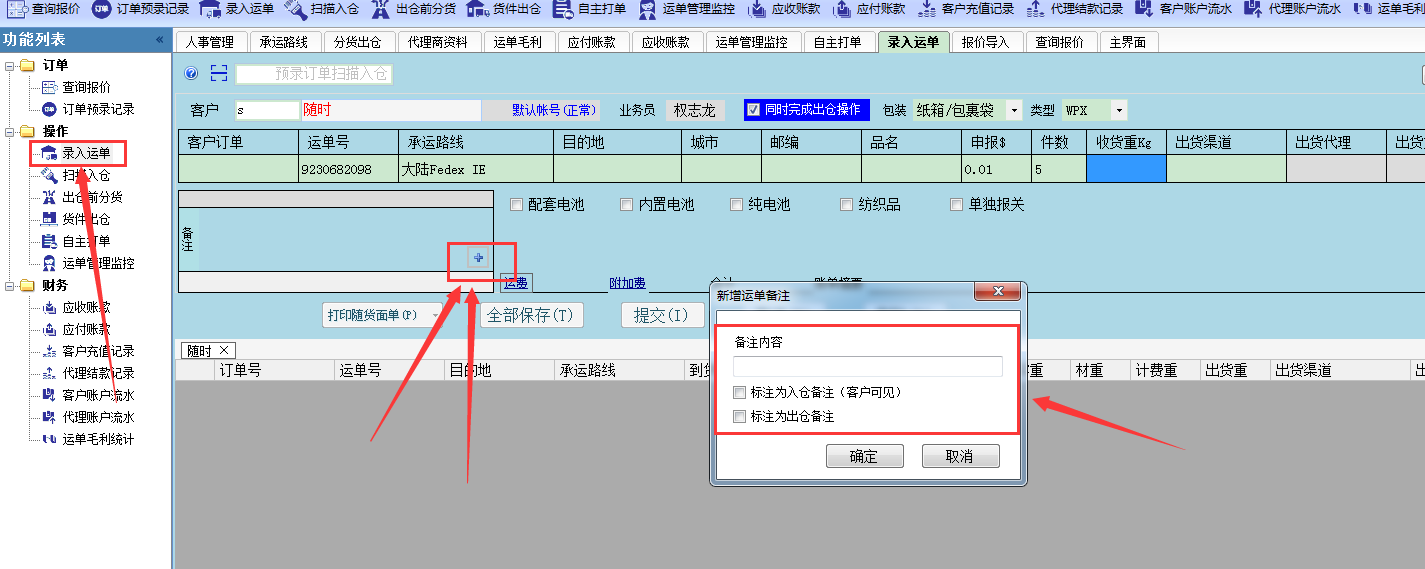Enable the 配套电池 checkbox
1425x569 pixels.
click(516, 205)
